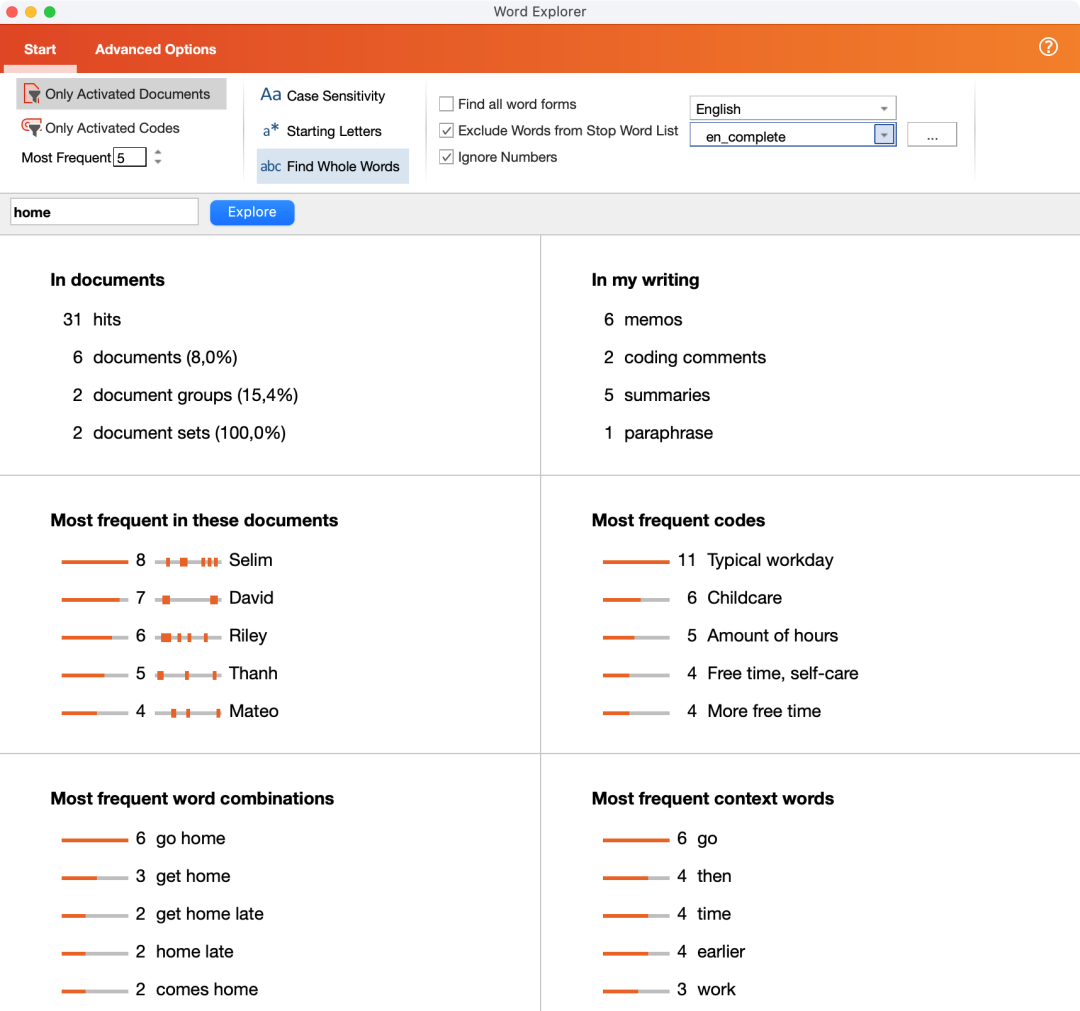
Task: Click the a* Starting Letters icon
Action: point(271,130)
